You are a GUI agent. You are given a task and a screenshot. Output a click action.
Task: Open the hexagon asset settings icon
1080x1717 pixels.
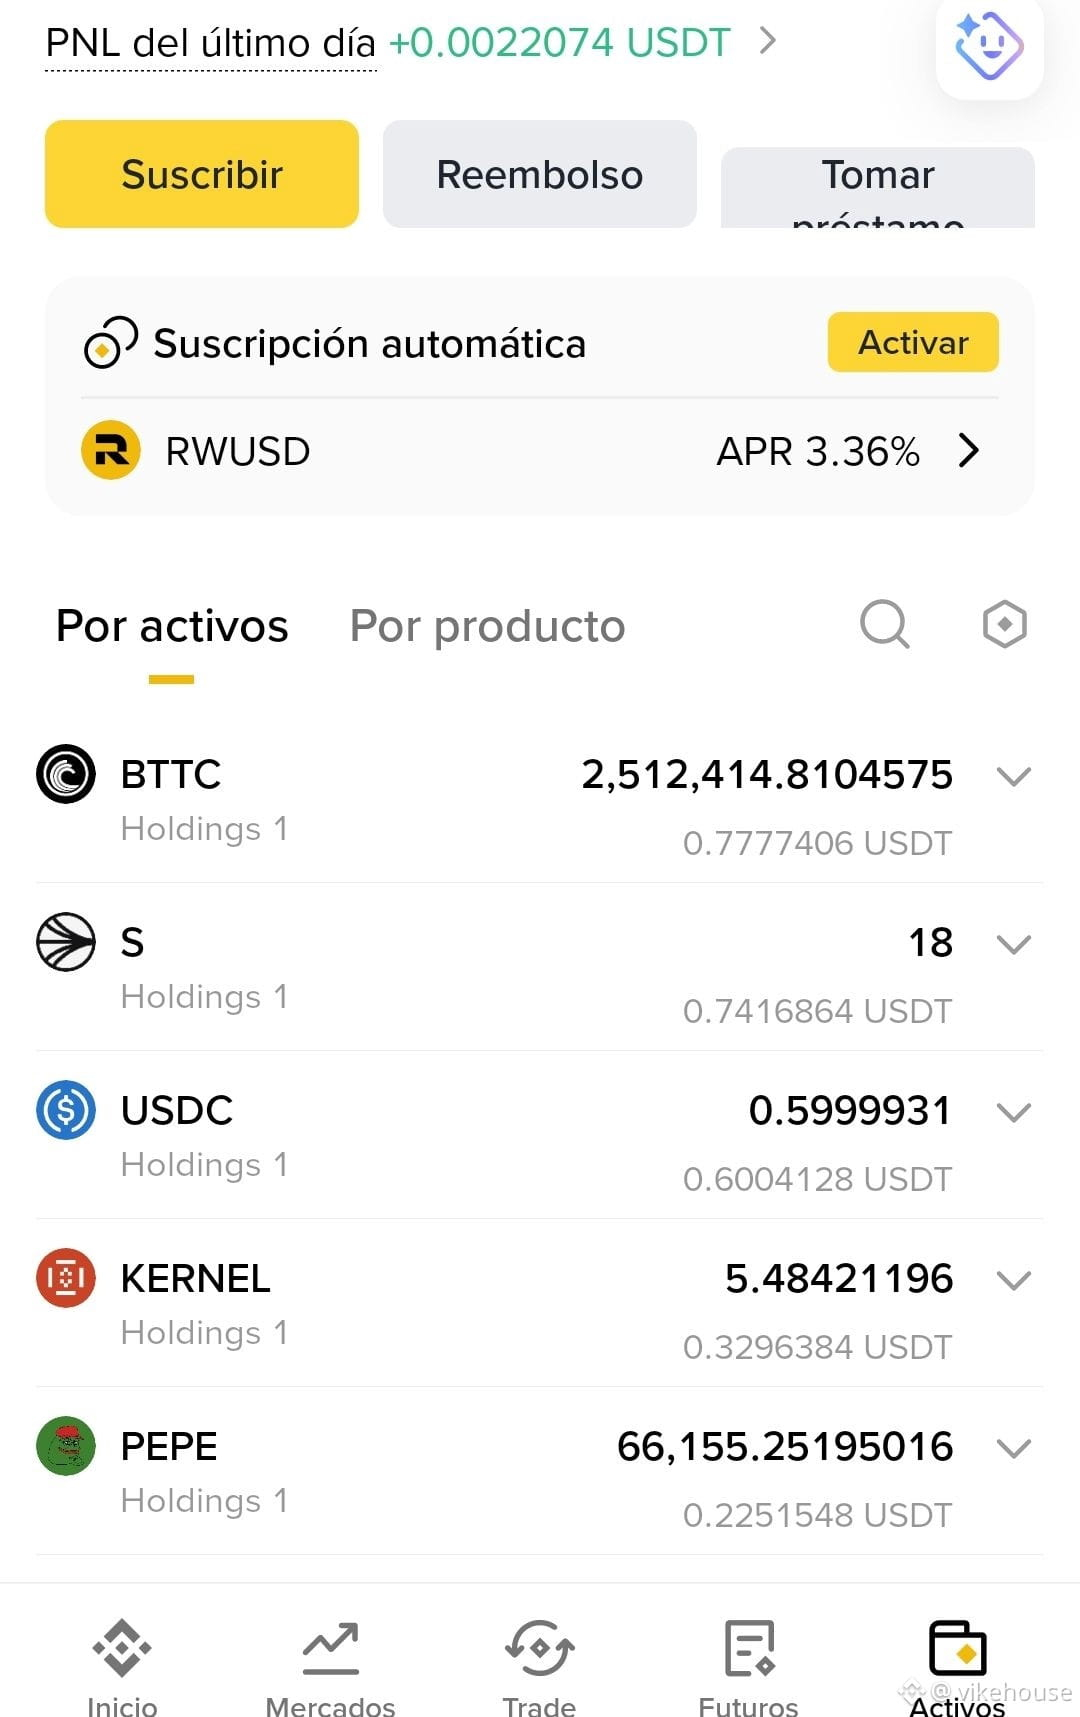[1005, 625]
